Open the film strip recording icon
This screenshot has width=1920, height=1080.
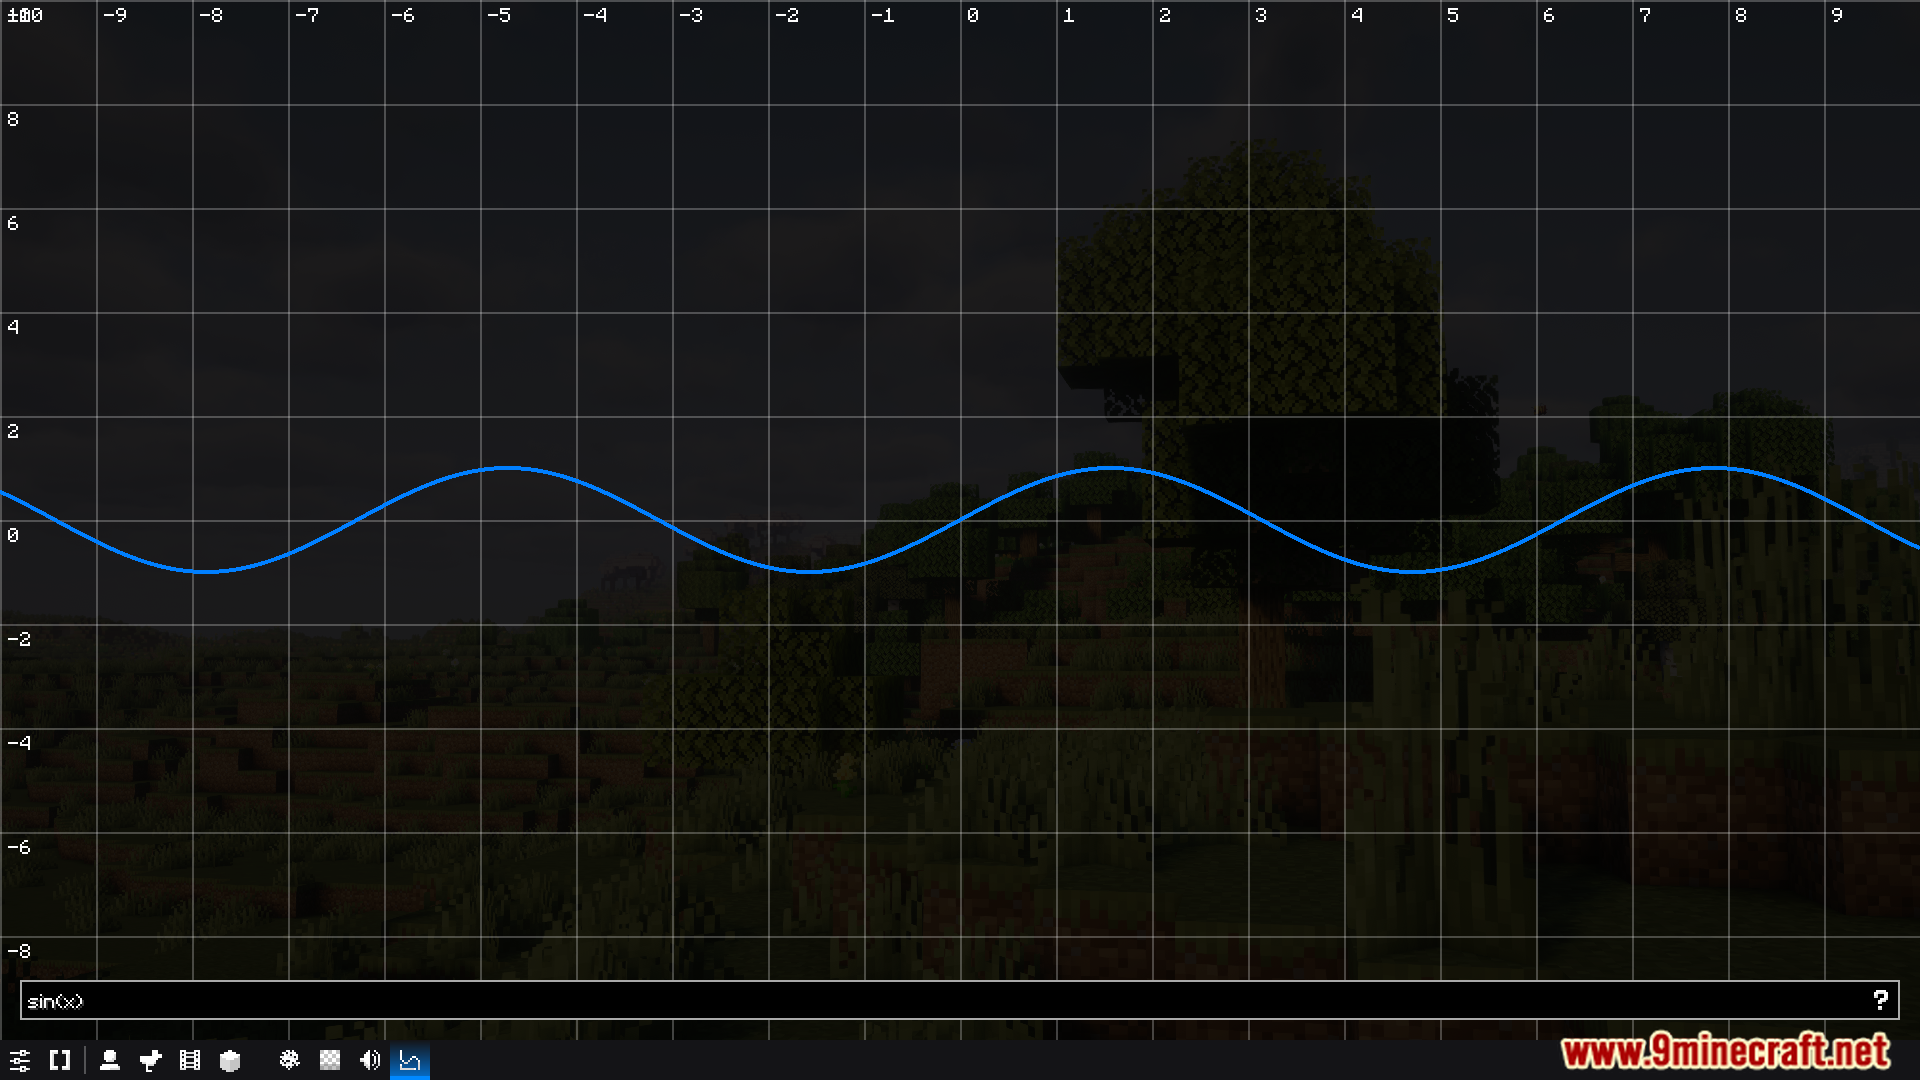pyautogui.click(x=190, y=1060)
